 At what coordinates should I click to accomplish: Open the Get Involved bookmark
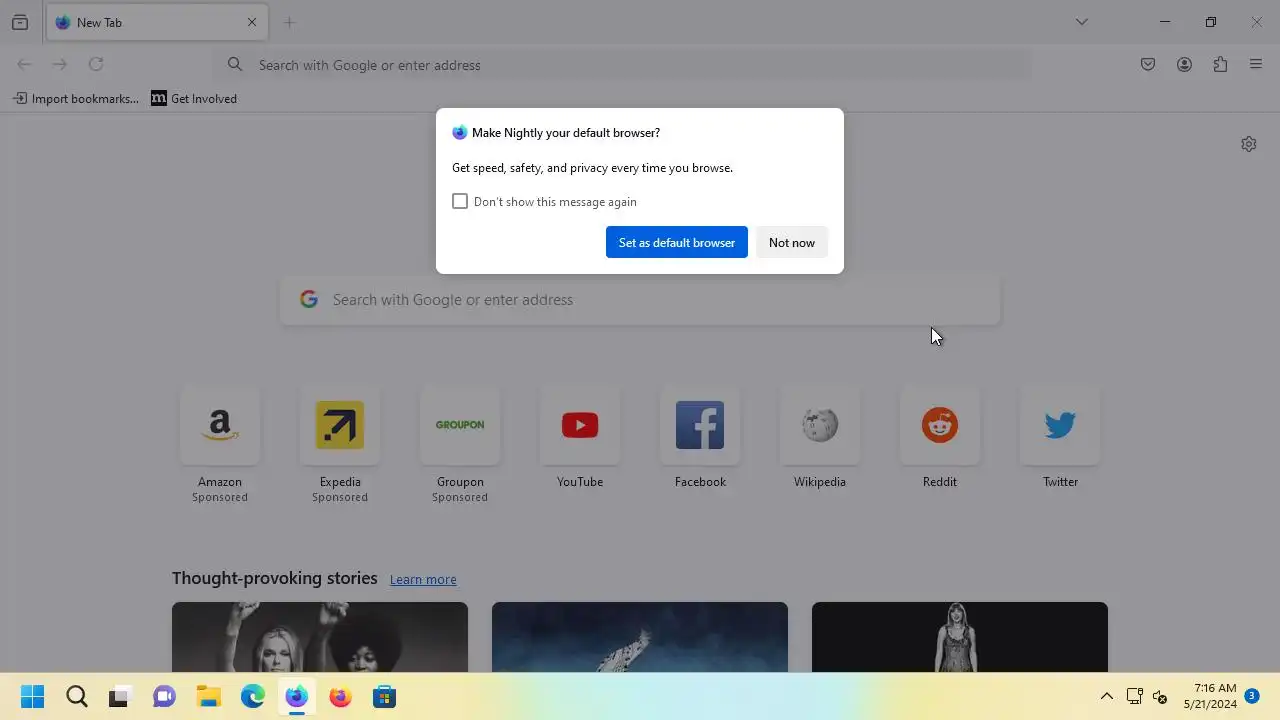tap(194, 98)
